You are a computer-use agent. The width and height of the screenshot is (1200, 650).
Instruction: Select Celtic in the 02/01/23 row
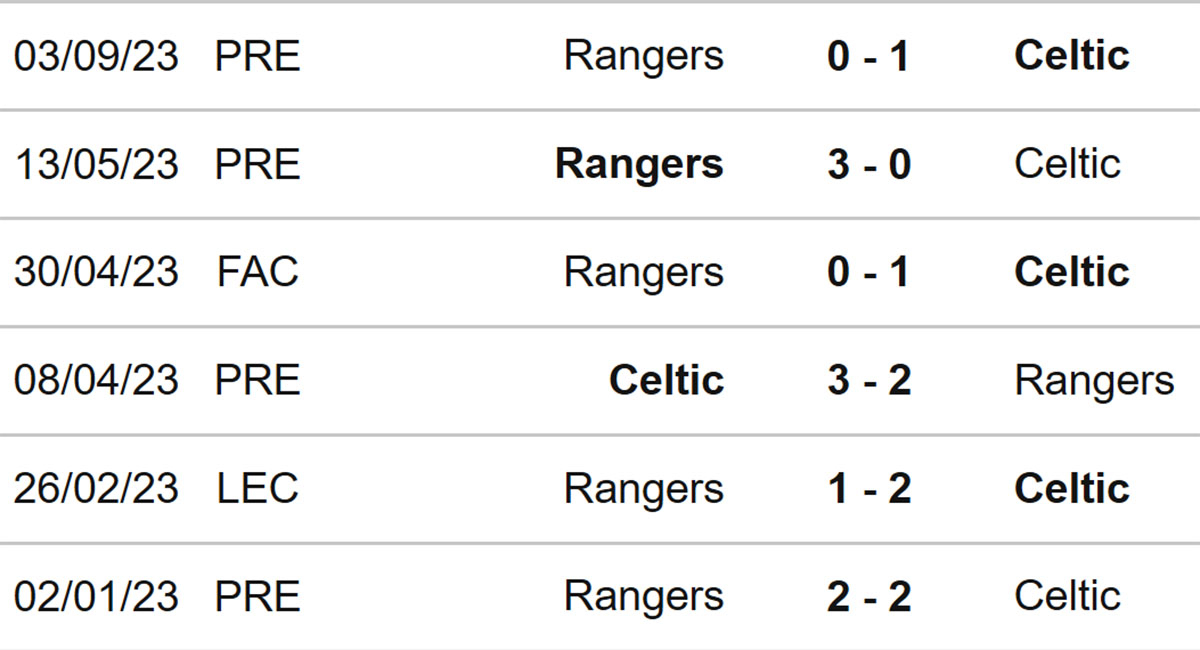[1067, 597]
